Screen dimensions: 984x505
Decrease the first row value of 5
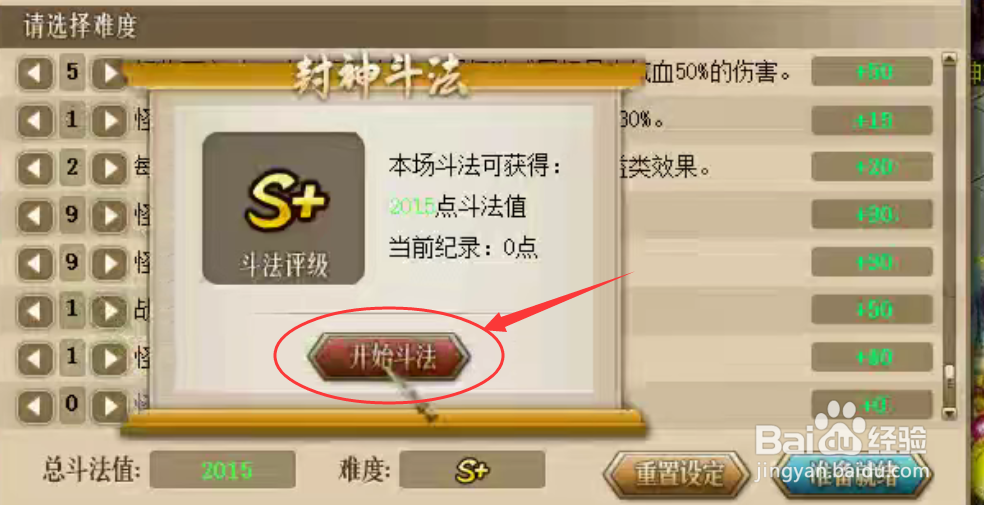[x=35, y=73]
